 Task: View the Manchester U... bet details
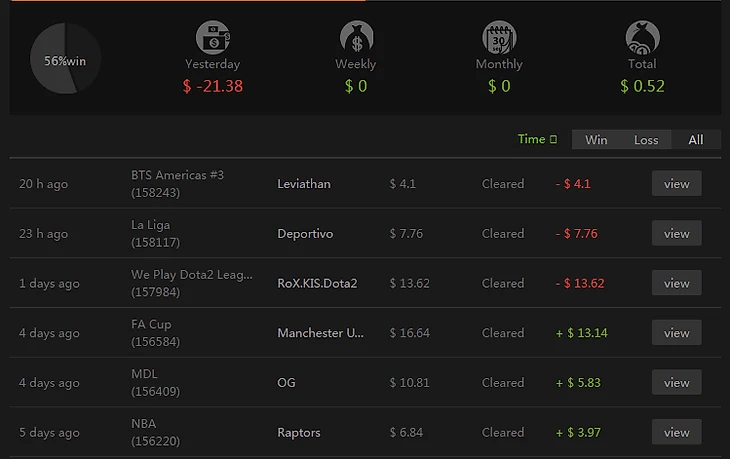[676, 333]
